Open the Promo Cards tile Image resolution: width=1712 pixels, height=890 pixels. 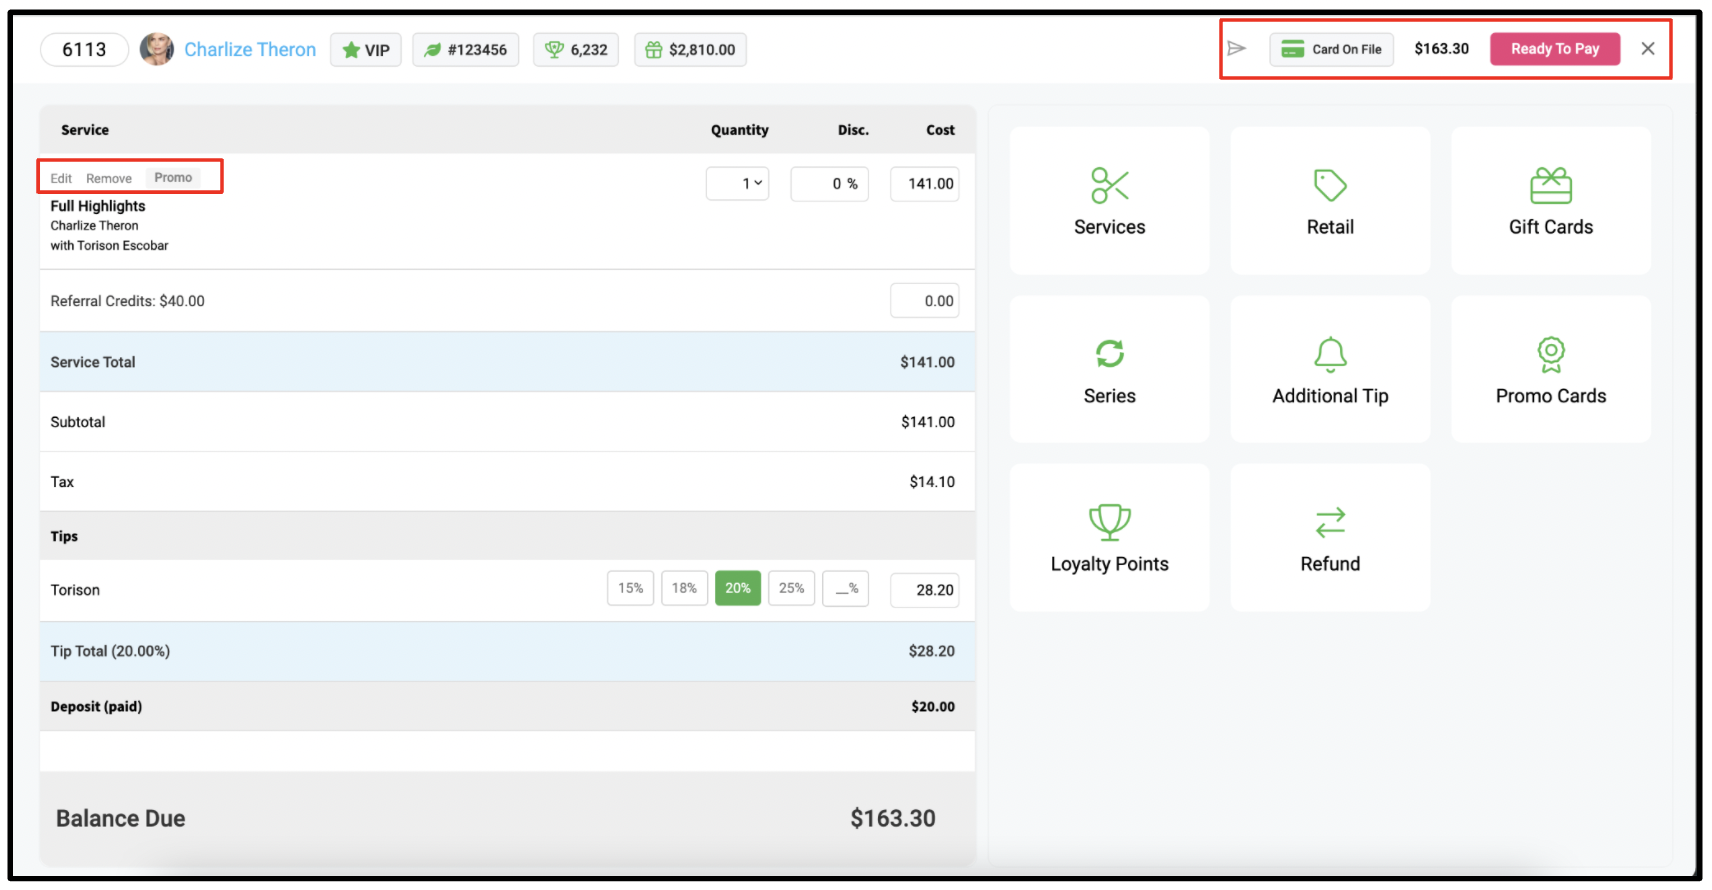click(x=1551, y=369)
